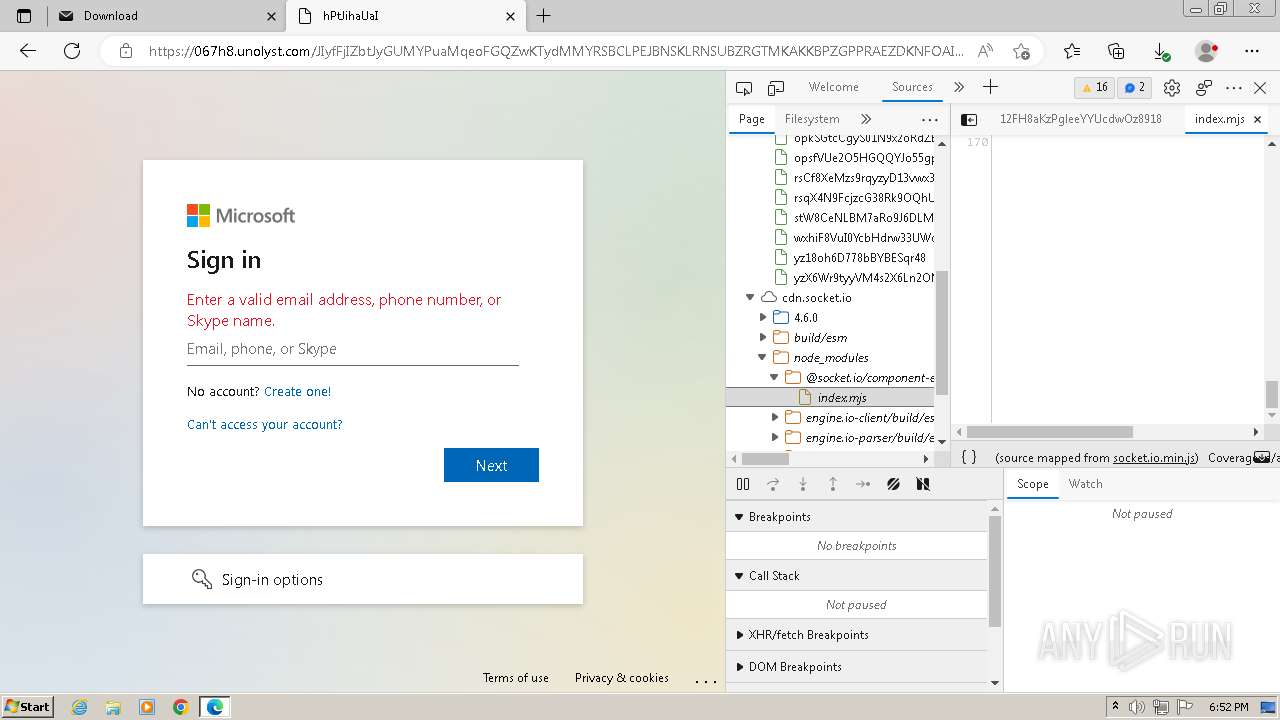Image resolution: width=1280 pixels, height=720 pixels.
Task: Expand XHR/fetch Breakpoints section
Action: coord(857,635)
